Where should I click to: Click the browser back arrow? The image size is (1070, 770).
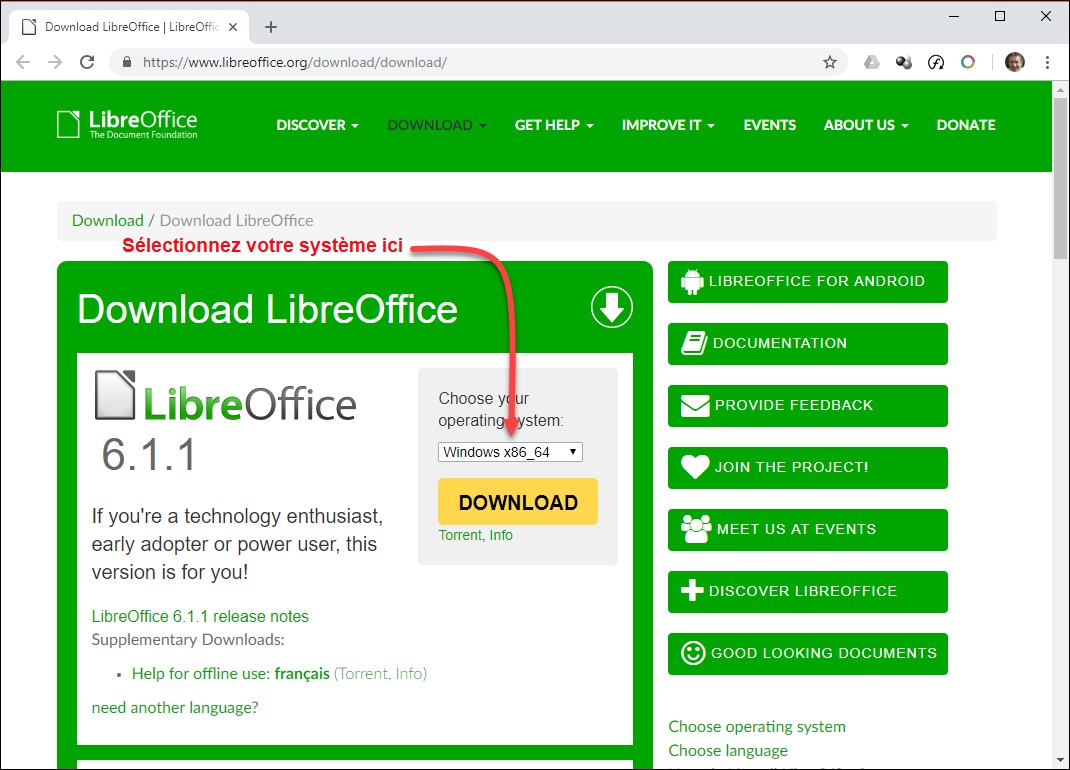23,62
